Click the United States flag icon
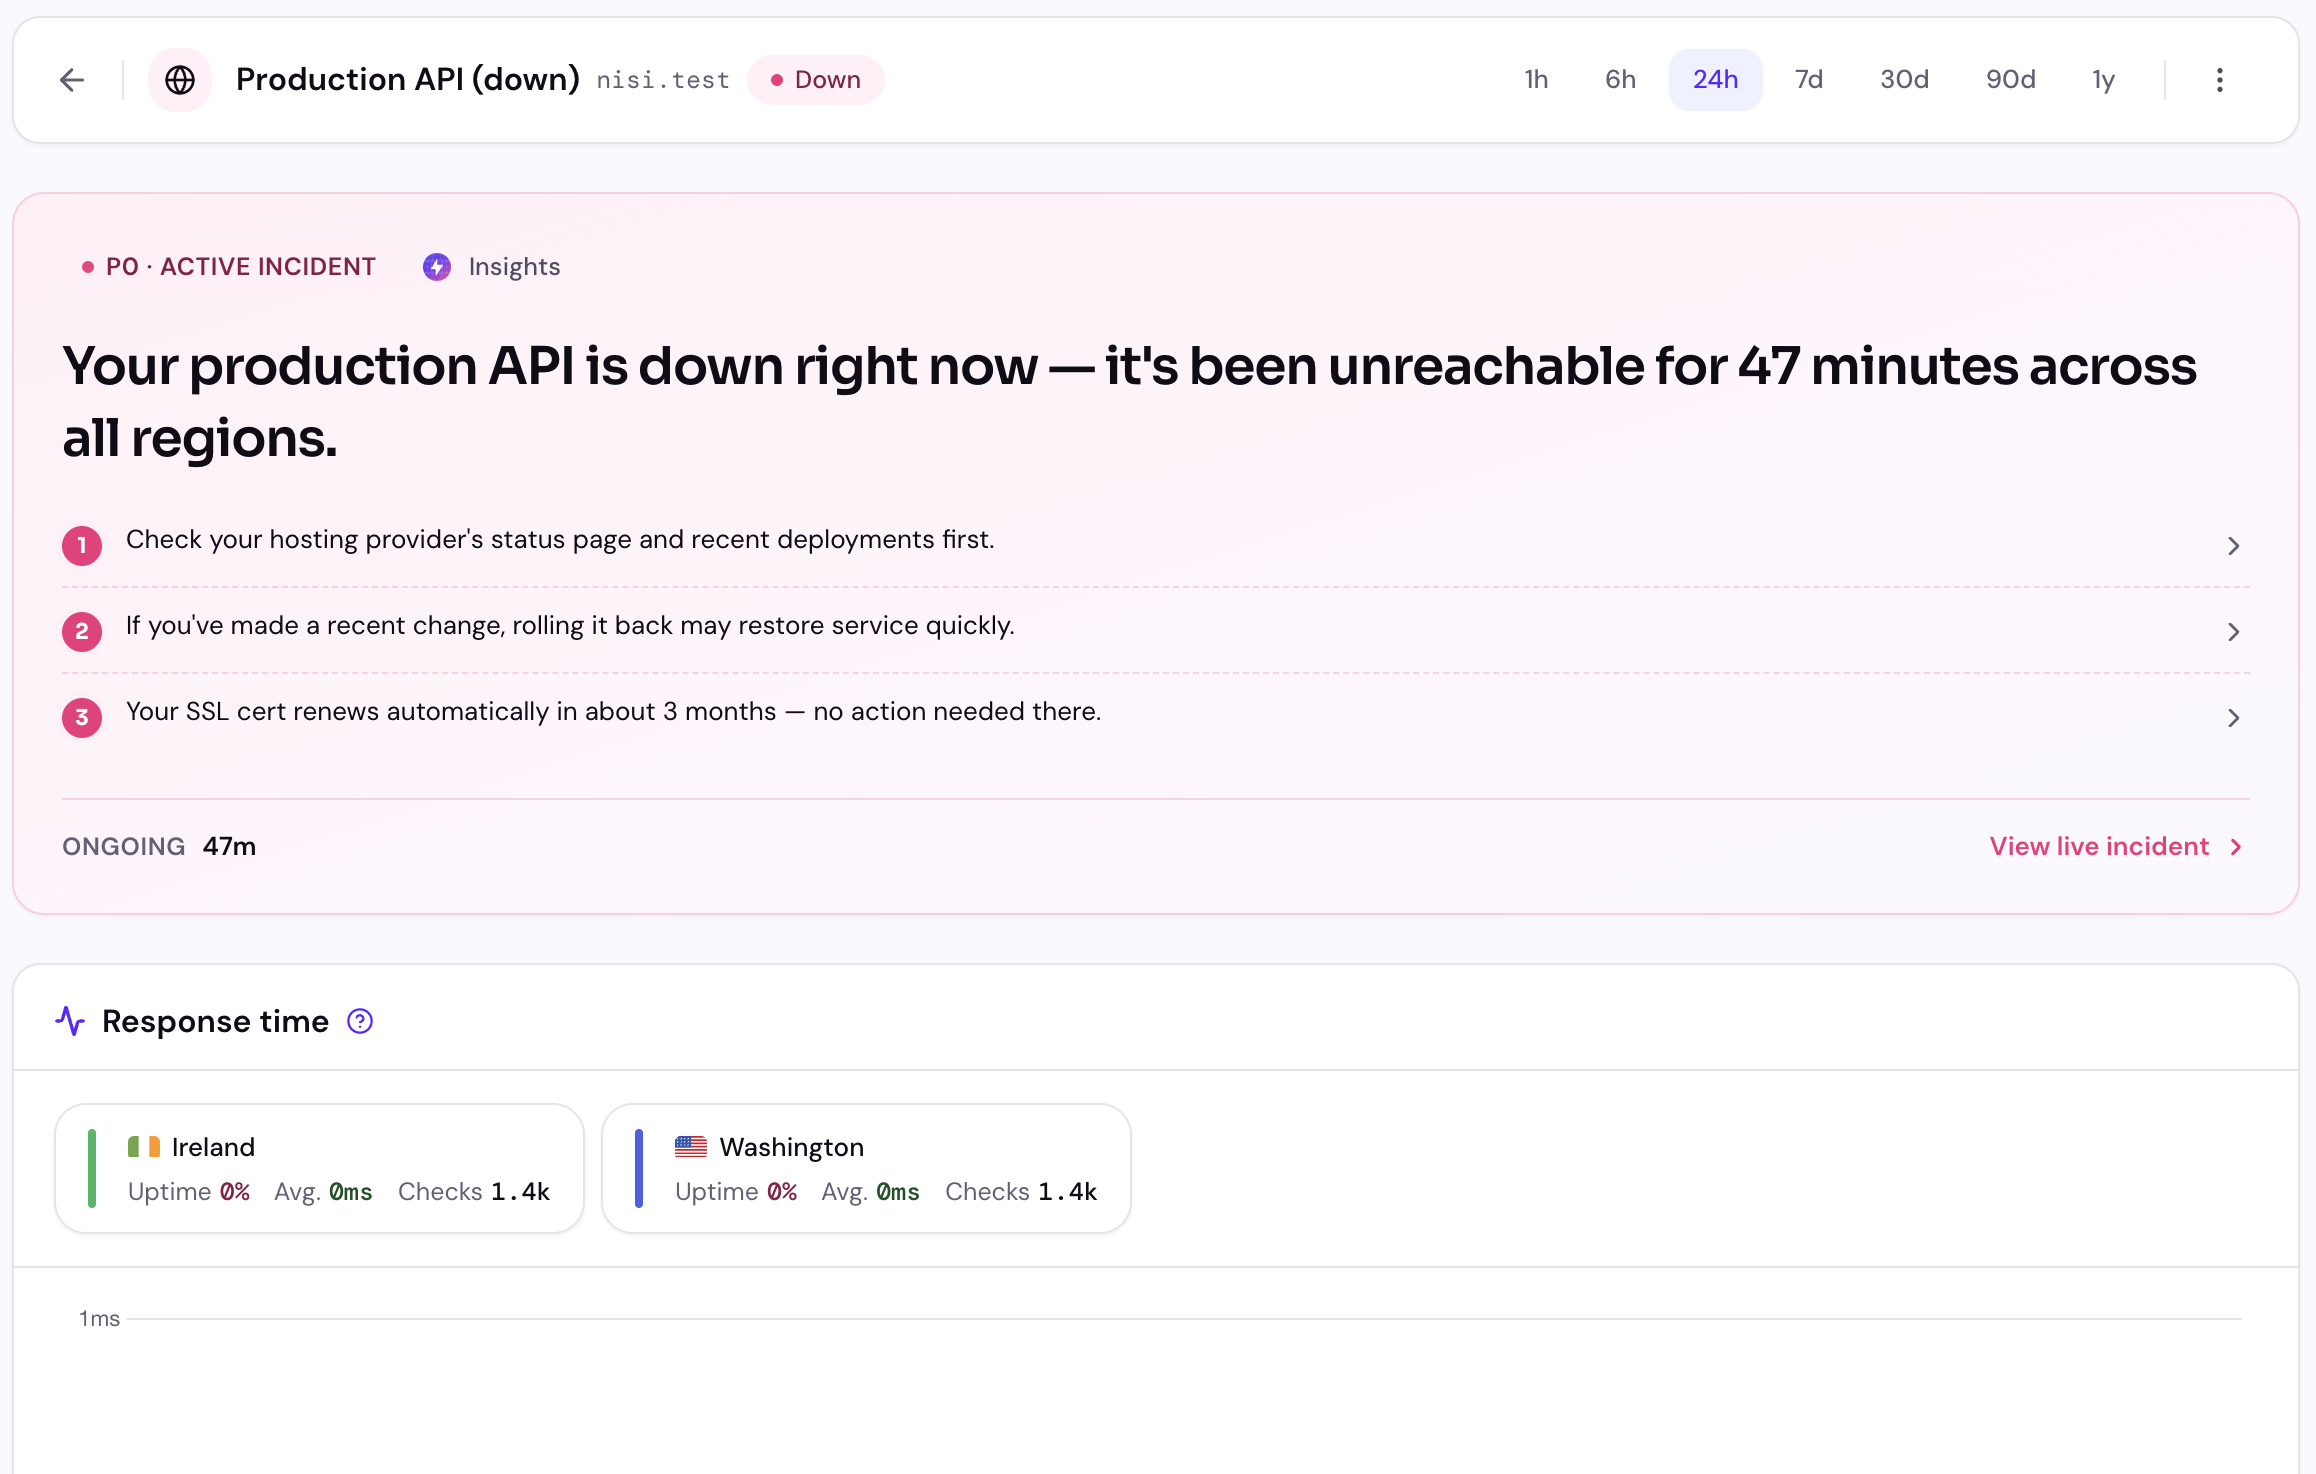 (x=691, y=1147)
